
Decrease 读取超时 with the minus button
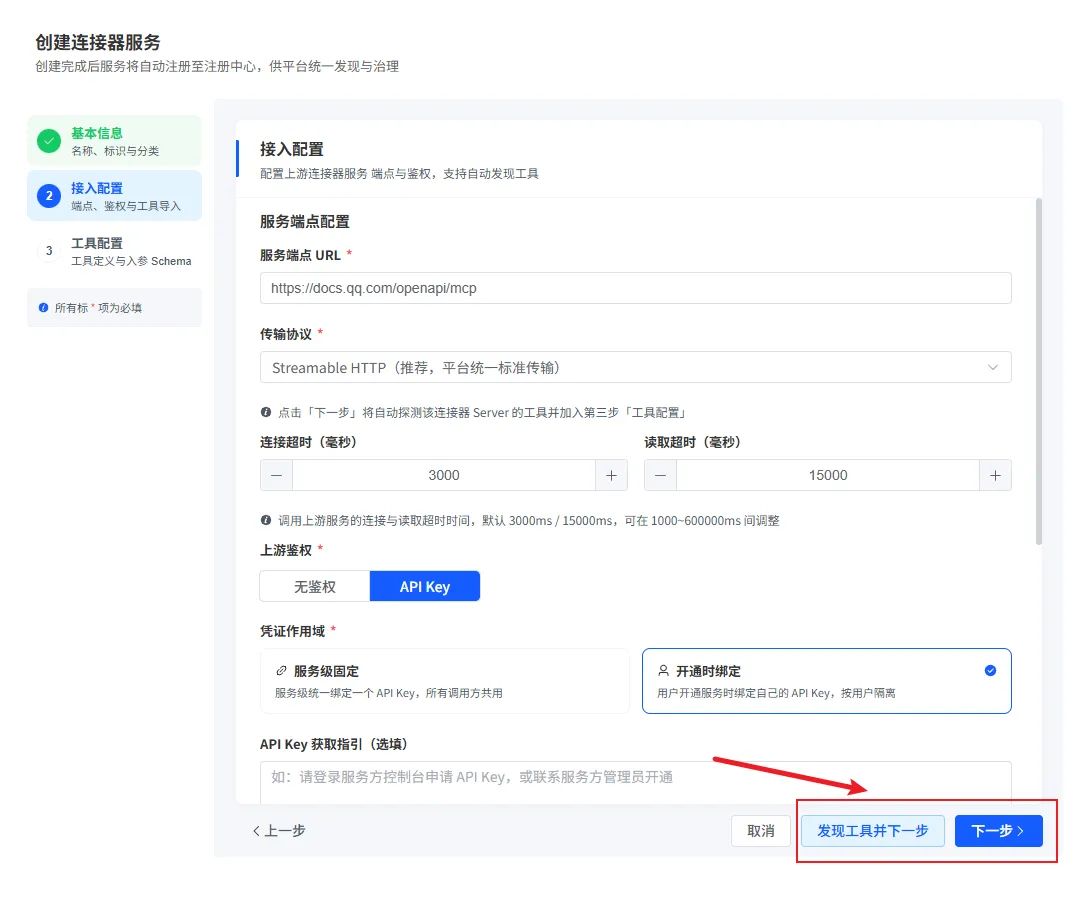(x=661, y=475)
